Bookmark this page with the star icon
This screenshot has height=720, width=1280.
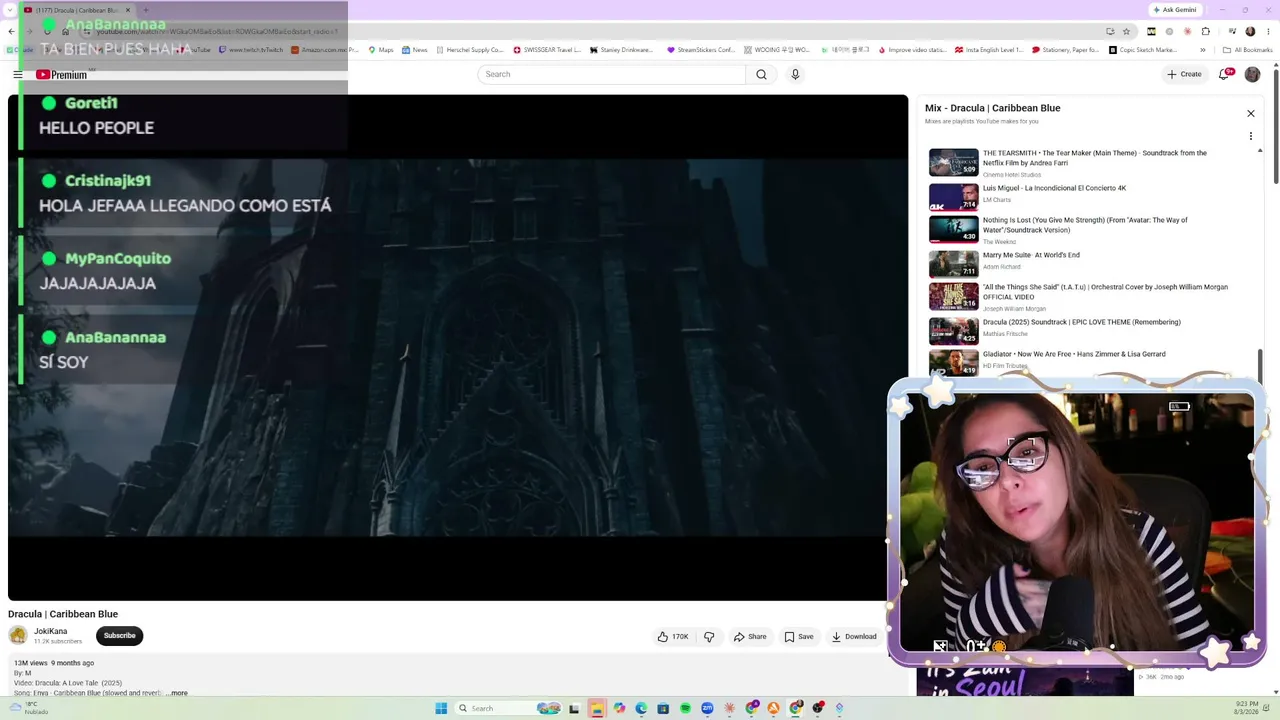click(1126, 31)
